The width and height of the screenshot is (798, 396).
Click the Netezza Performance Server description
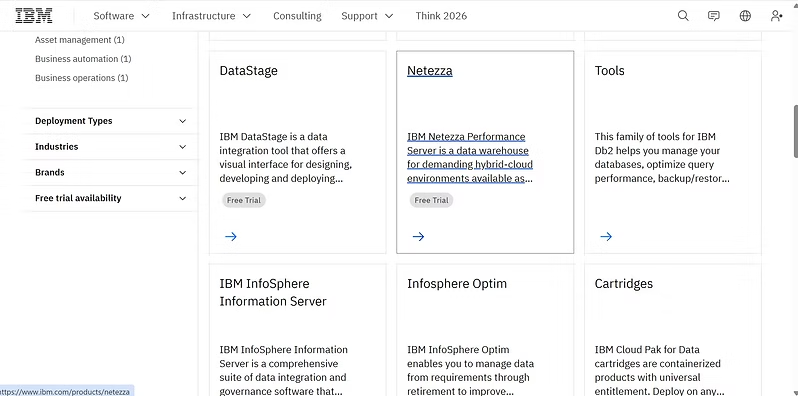point(470,158)
